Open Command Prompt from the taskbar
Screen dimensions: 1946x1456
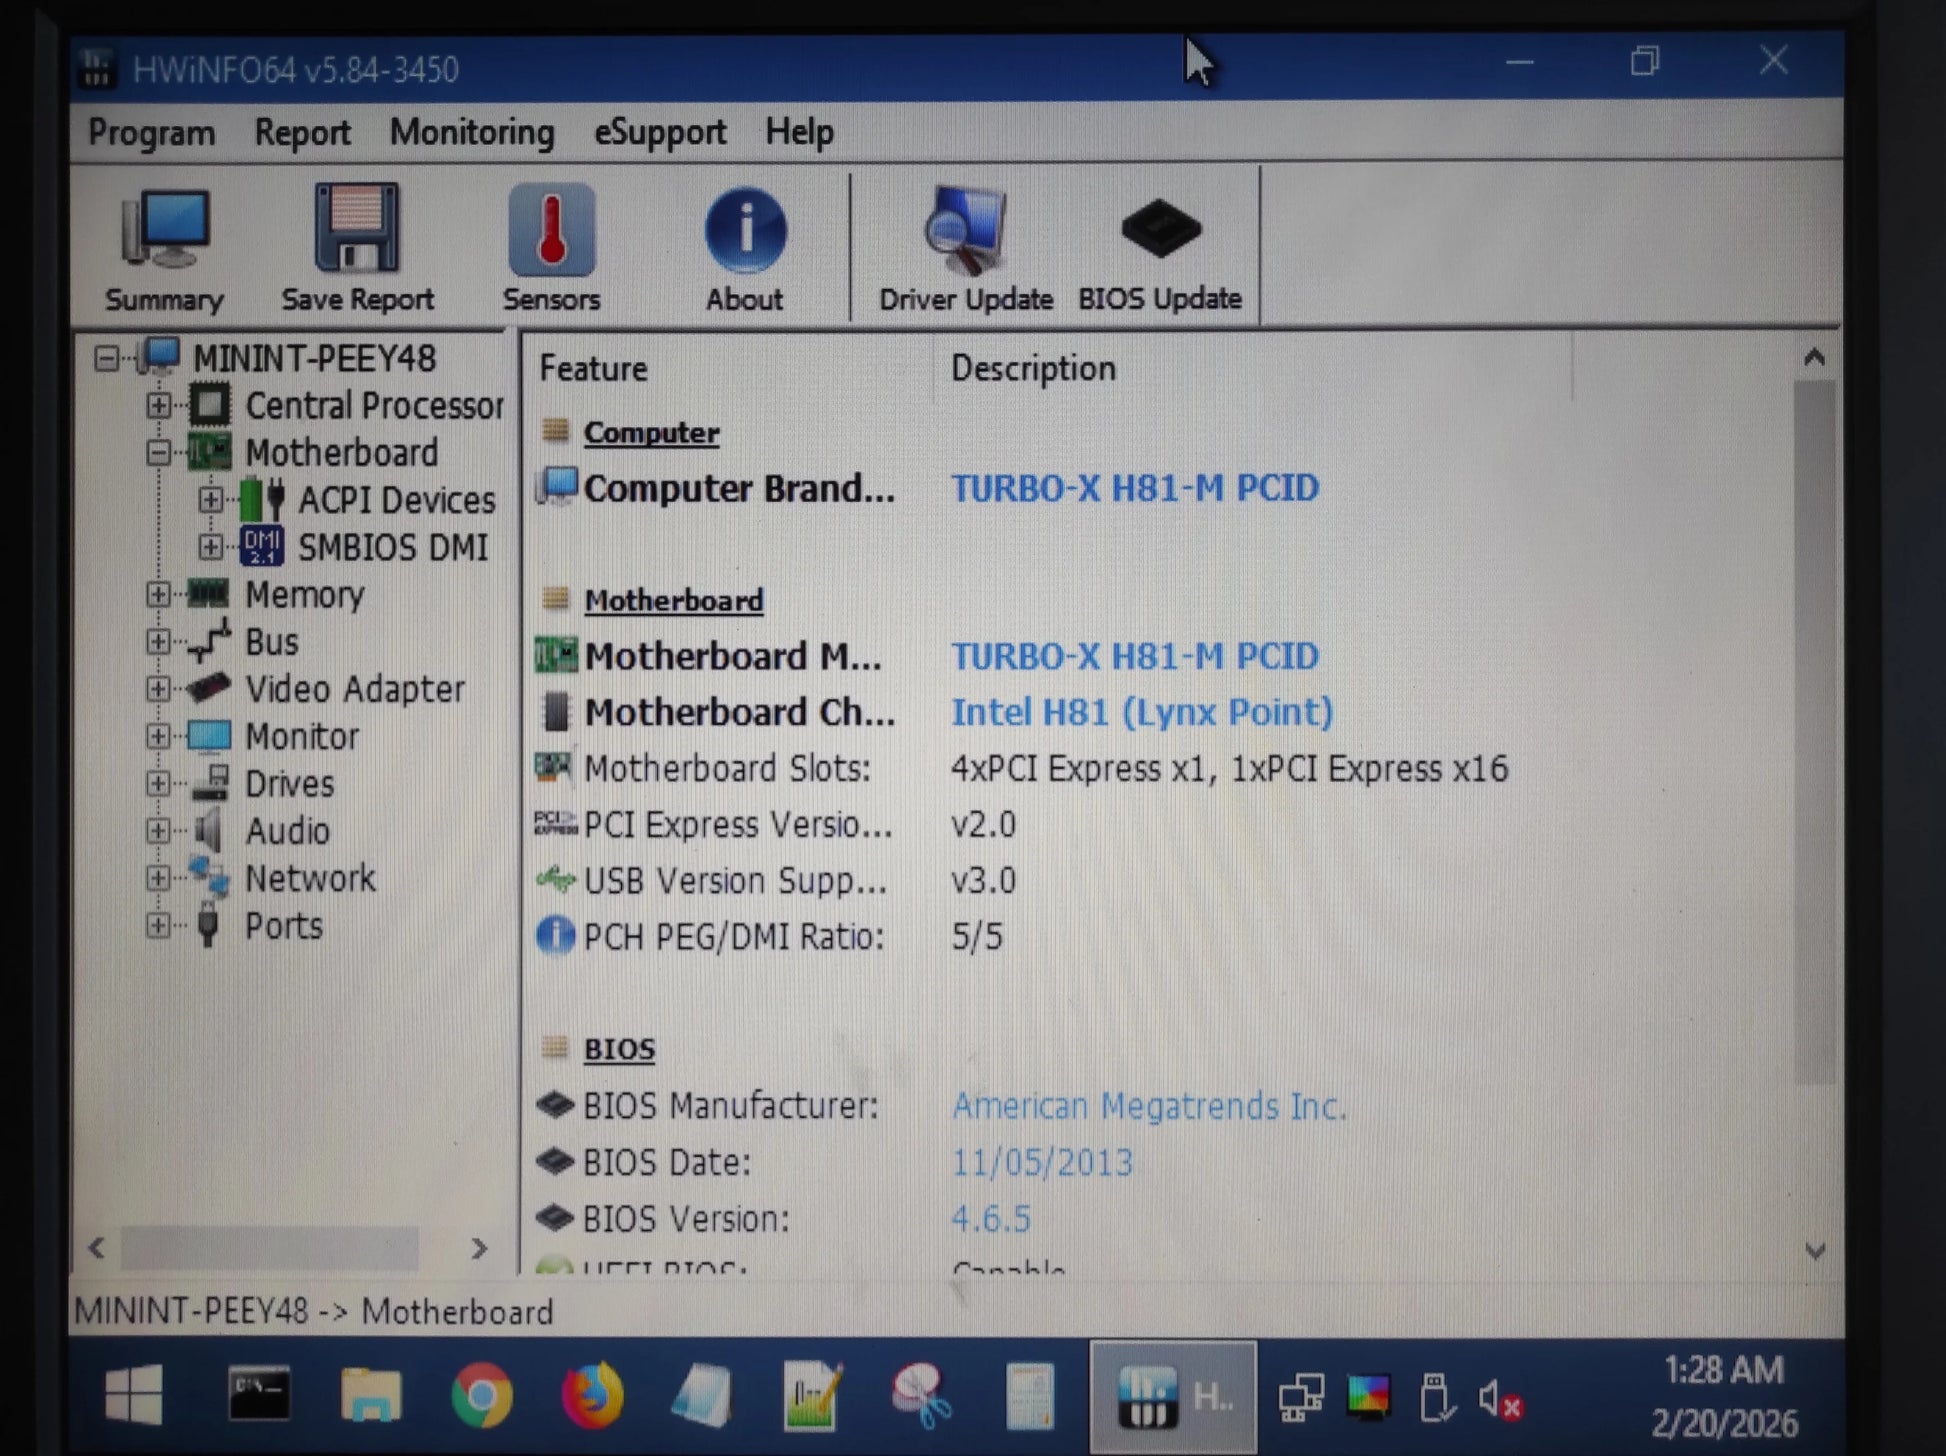(259, 1394)
